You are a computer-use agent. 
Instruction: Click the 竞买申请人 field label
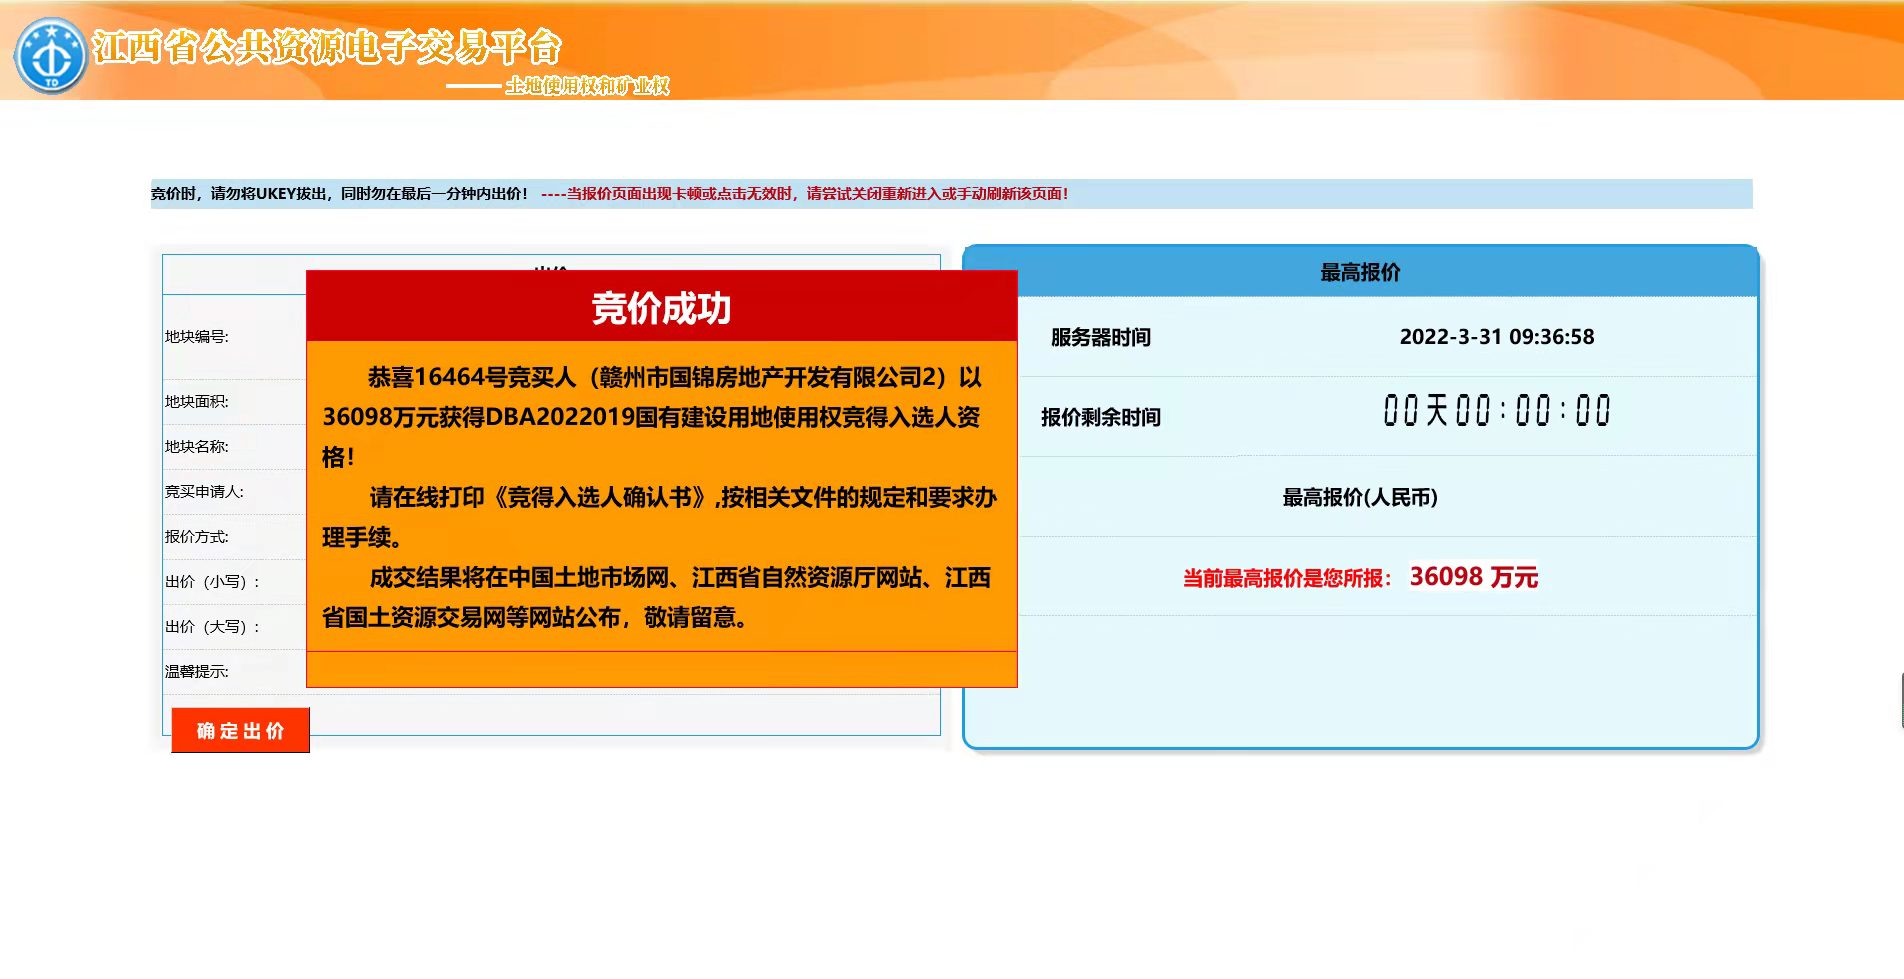point(204,492)
